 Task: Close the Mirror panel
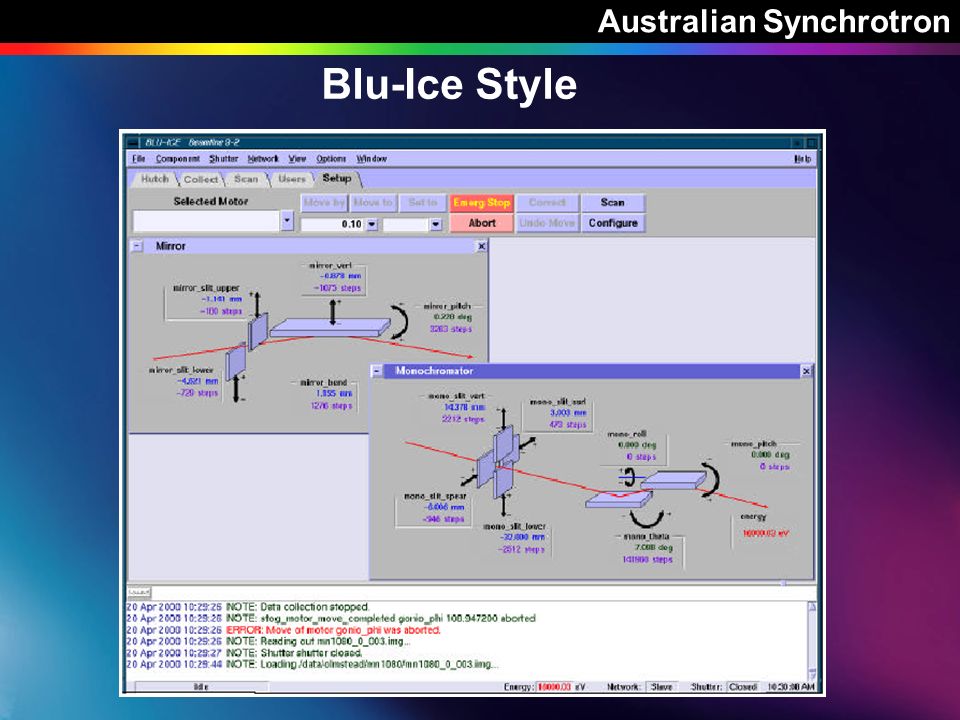[x=482, y=246]
